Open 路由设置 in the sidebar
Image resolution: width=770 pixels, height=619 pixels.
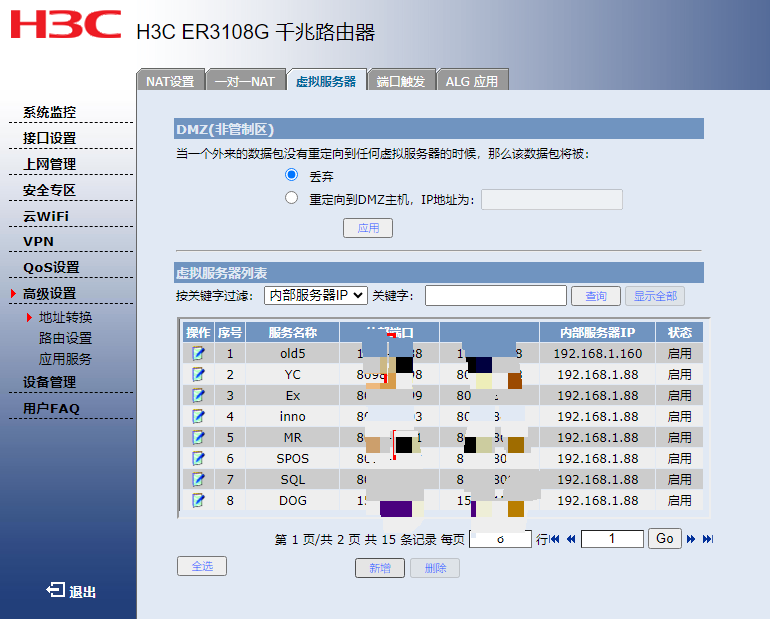(x=65, y=338)
